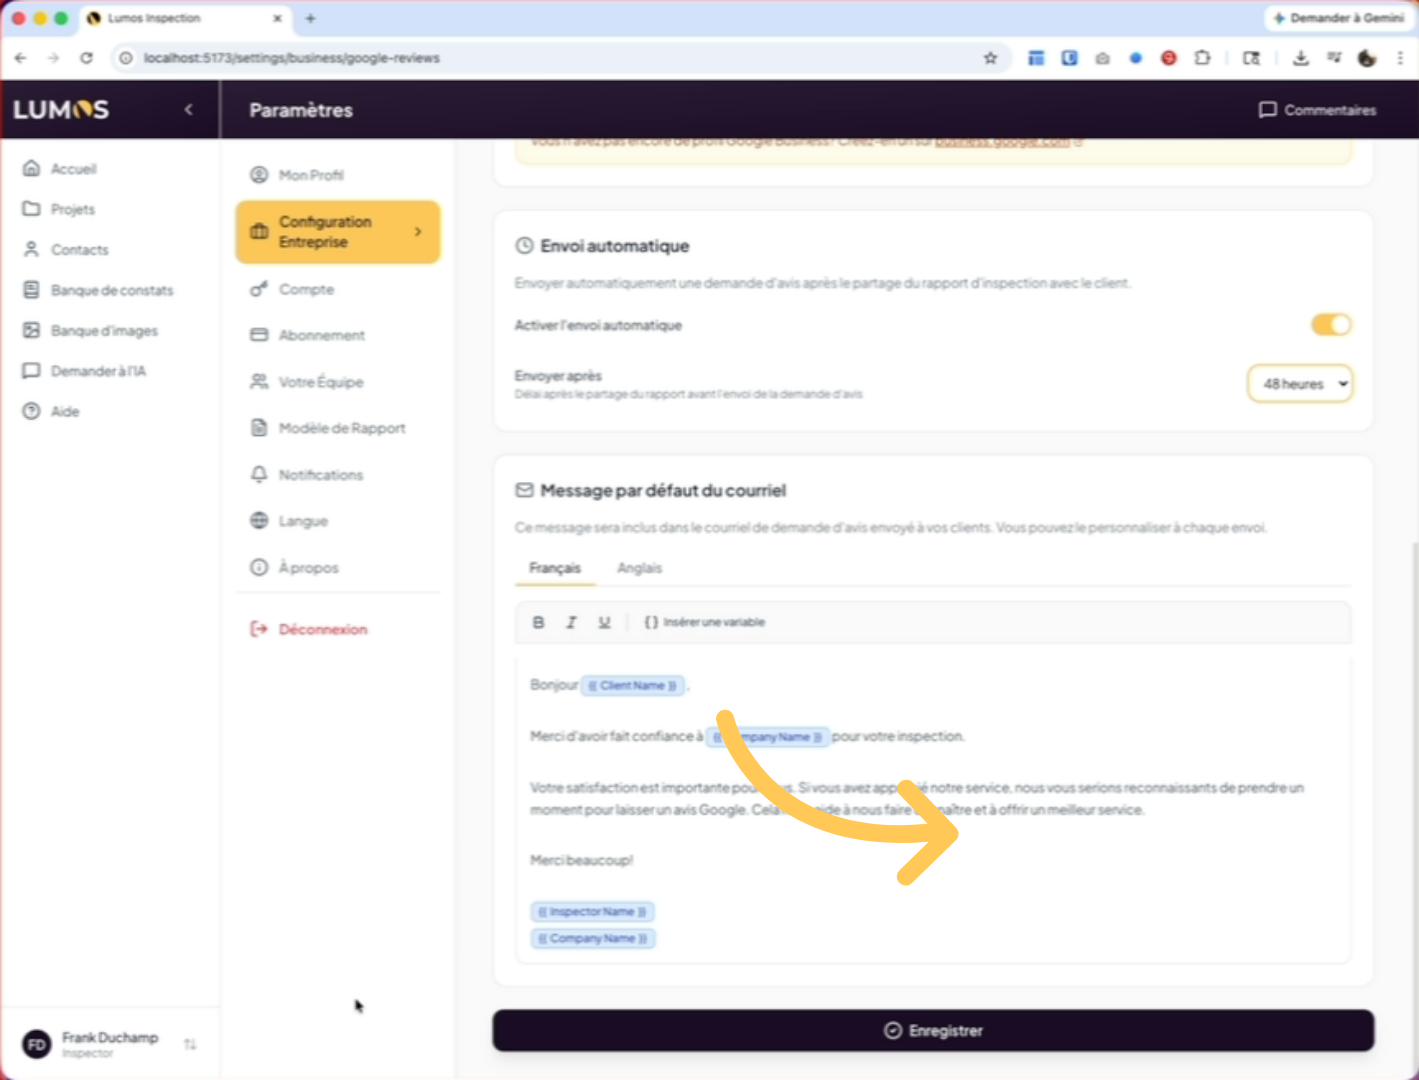Click Insérer une variable button
1419x1080 pixels.
coord(704,622)
